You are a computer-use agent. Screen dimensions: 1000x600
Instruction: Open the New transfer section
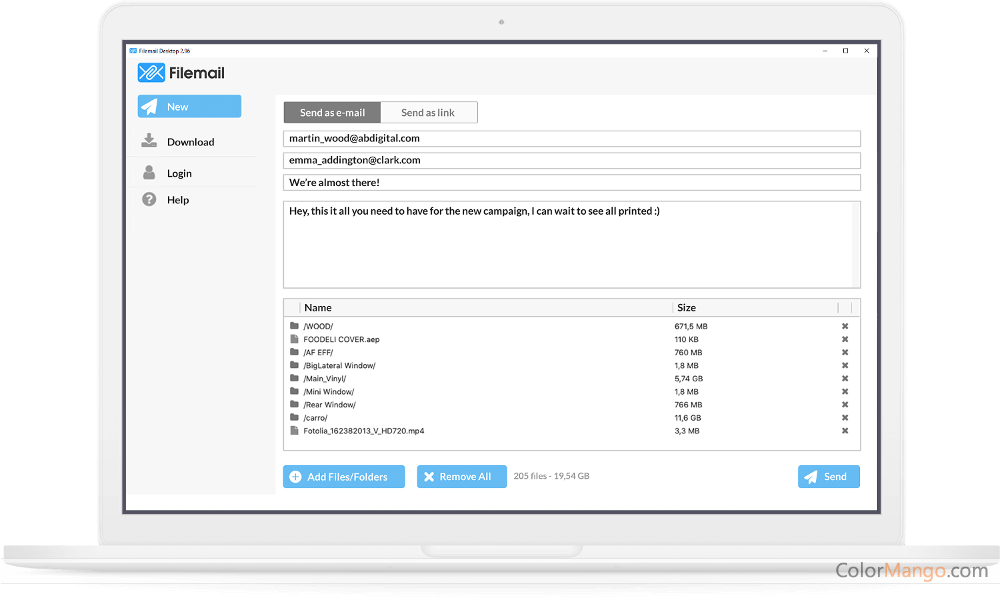tap(189, 106)
